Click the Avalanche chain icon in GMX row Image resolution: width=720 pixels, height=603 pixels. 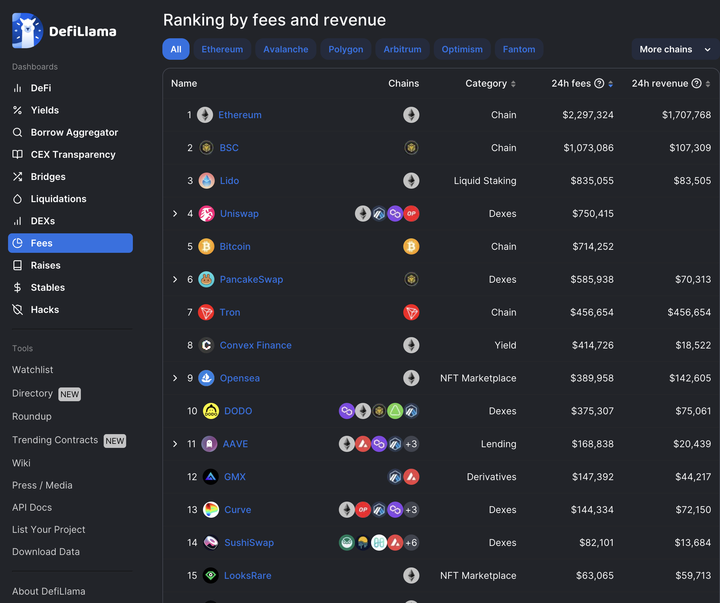point(411,477)
